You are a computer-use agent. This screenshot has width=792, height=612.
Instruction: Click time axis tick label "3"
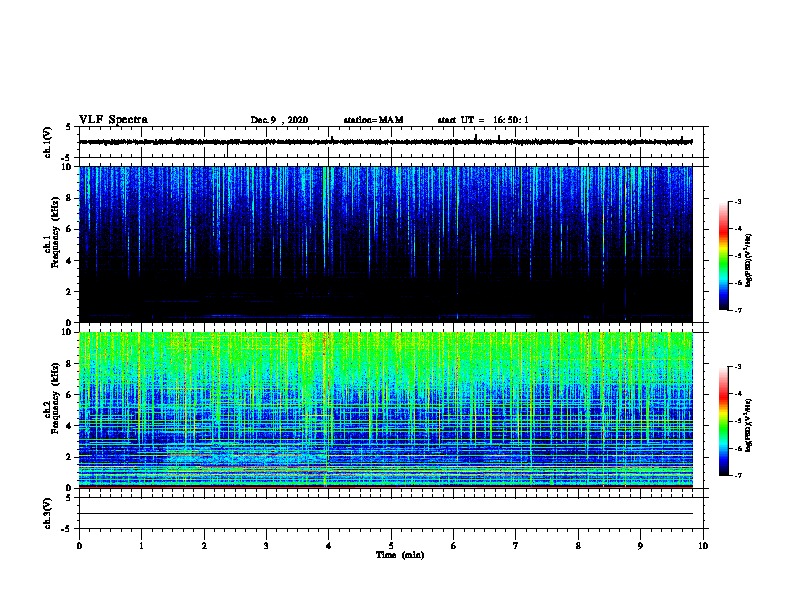pos(266,546)
